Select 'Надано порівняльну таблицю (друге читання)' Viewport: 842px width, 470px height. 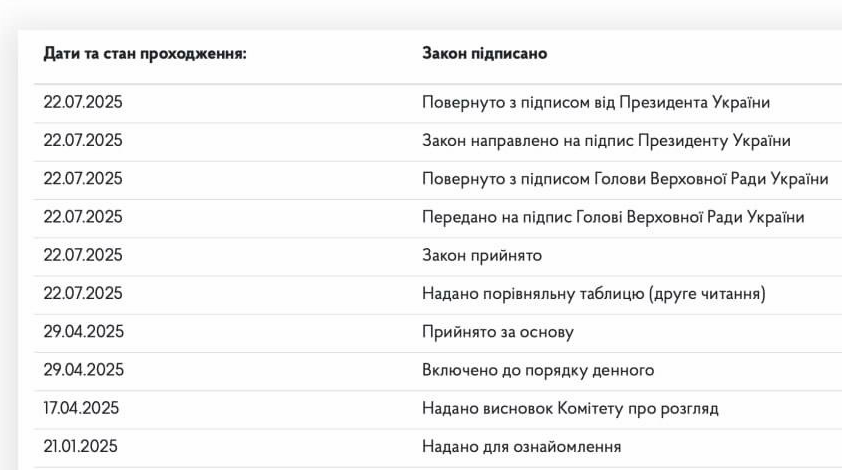tap(594, 294)
